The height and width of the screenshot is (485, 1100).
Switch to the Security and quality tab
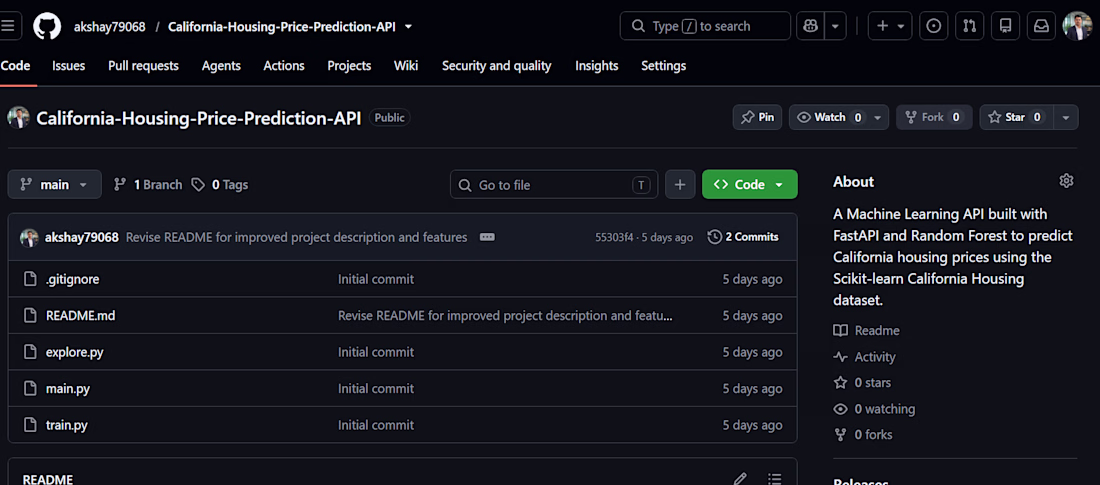pyautogui.click(x=497, y=66)
